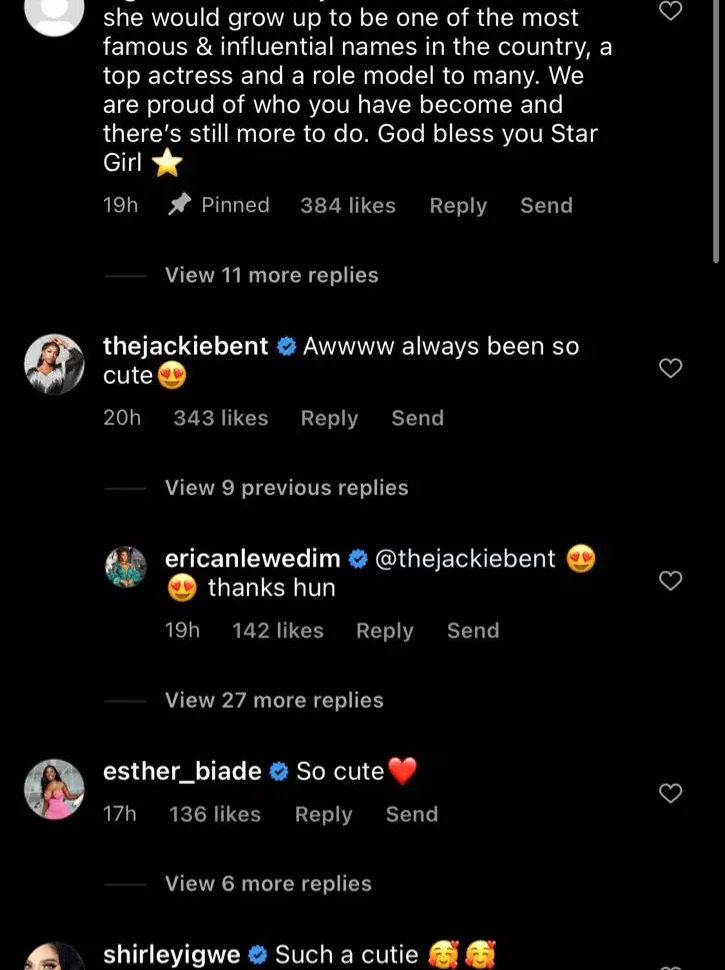View the 343 likes on thejackiebent's comment

(x=220, y=418)
